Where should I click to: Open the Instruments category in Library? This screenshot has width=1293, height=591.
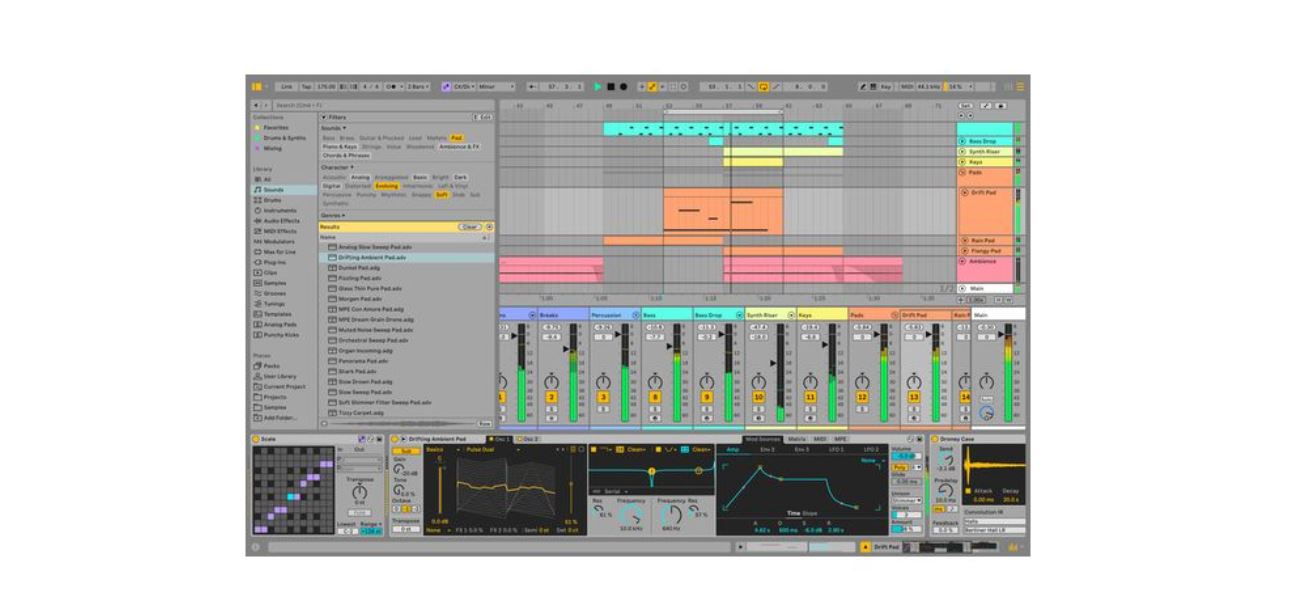click(x=279, y=211)
